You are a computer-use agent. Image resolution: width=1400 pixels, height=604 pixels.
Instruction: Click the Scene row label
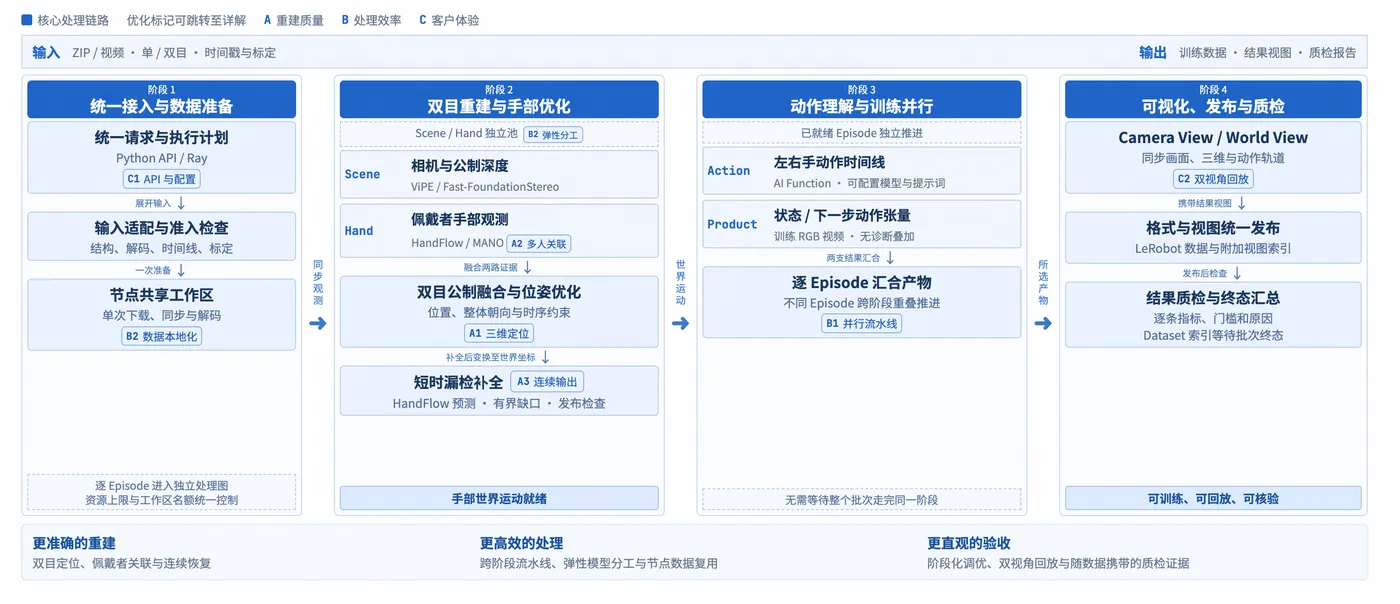click(362, 174)
